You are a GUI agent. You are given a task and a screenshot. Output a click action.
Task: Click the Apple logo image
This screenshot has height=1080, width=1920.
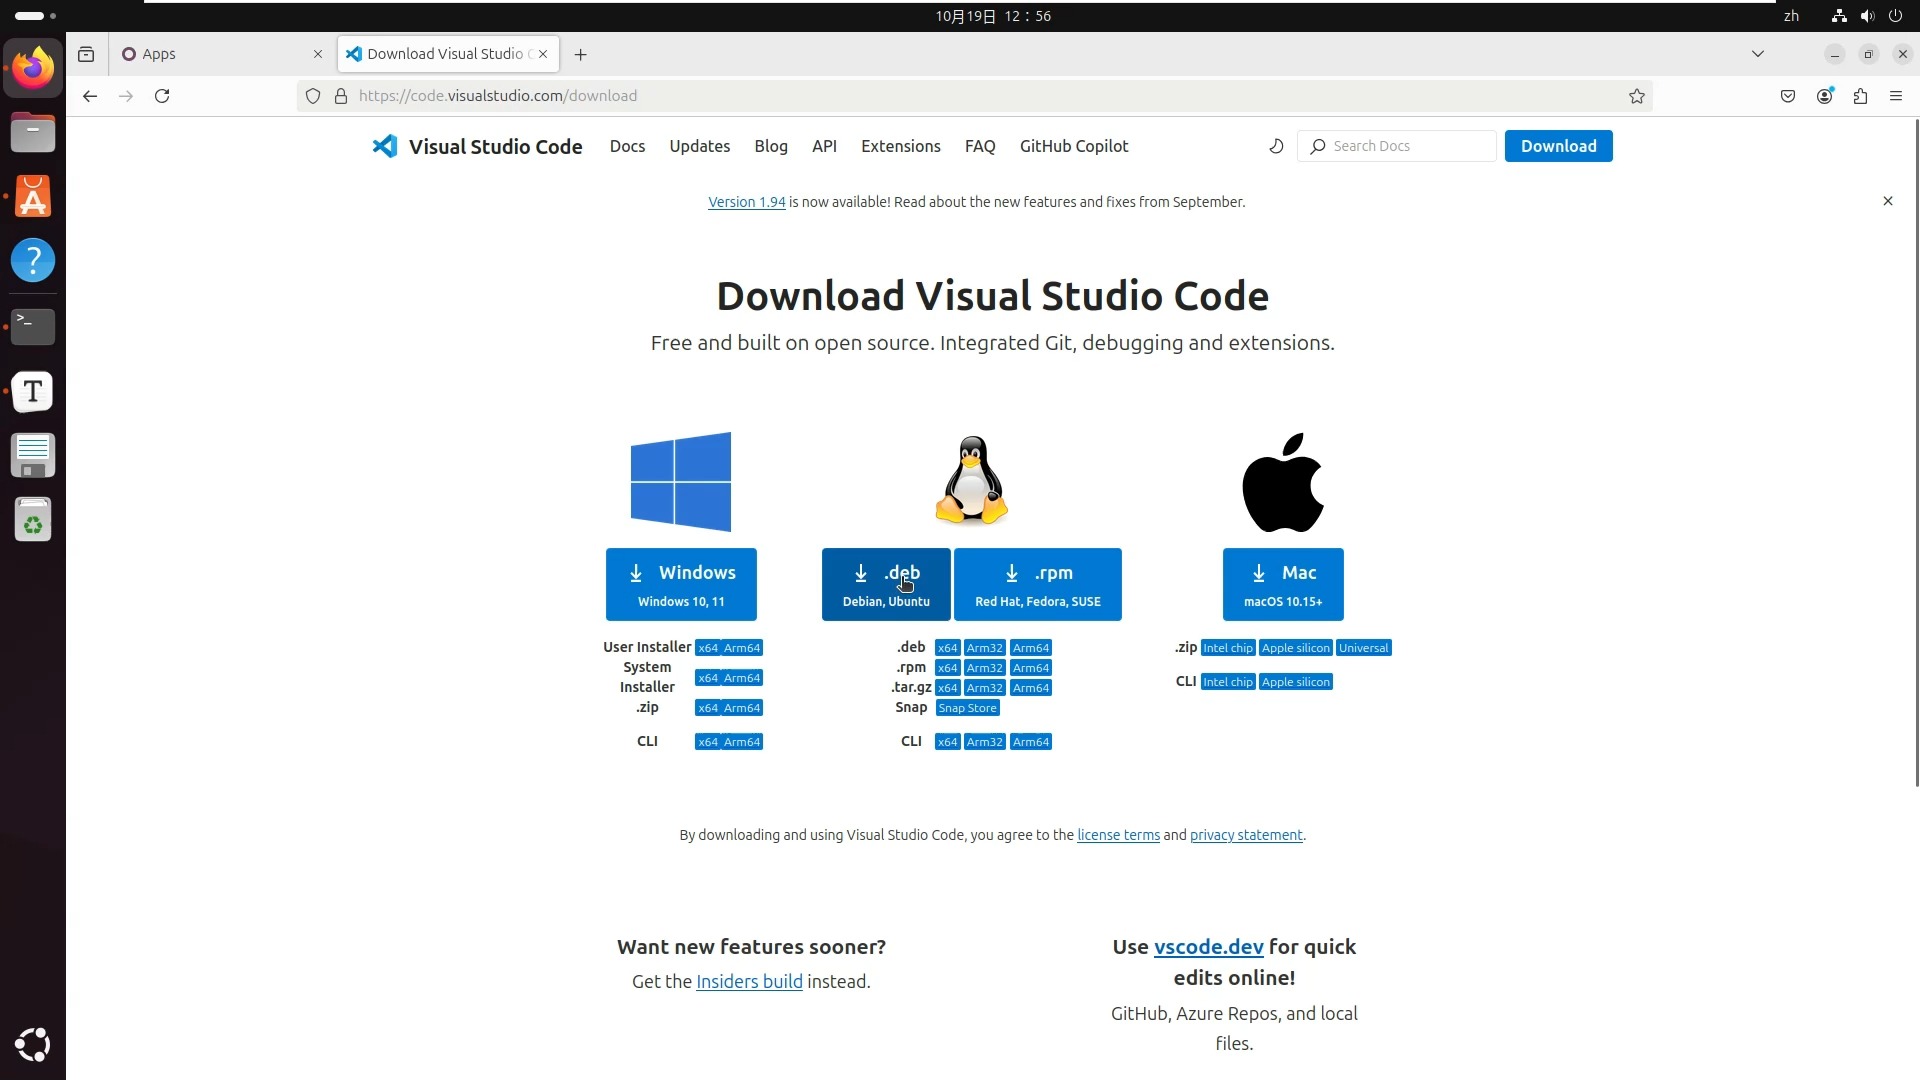coord(1283,482)
